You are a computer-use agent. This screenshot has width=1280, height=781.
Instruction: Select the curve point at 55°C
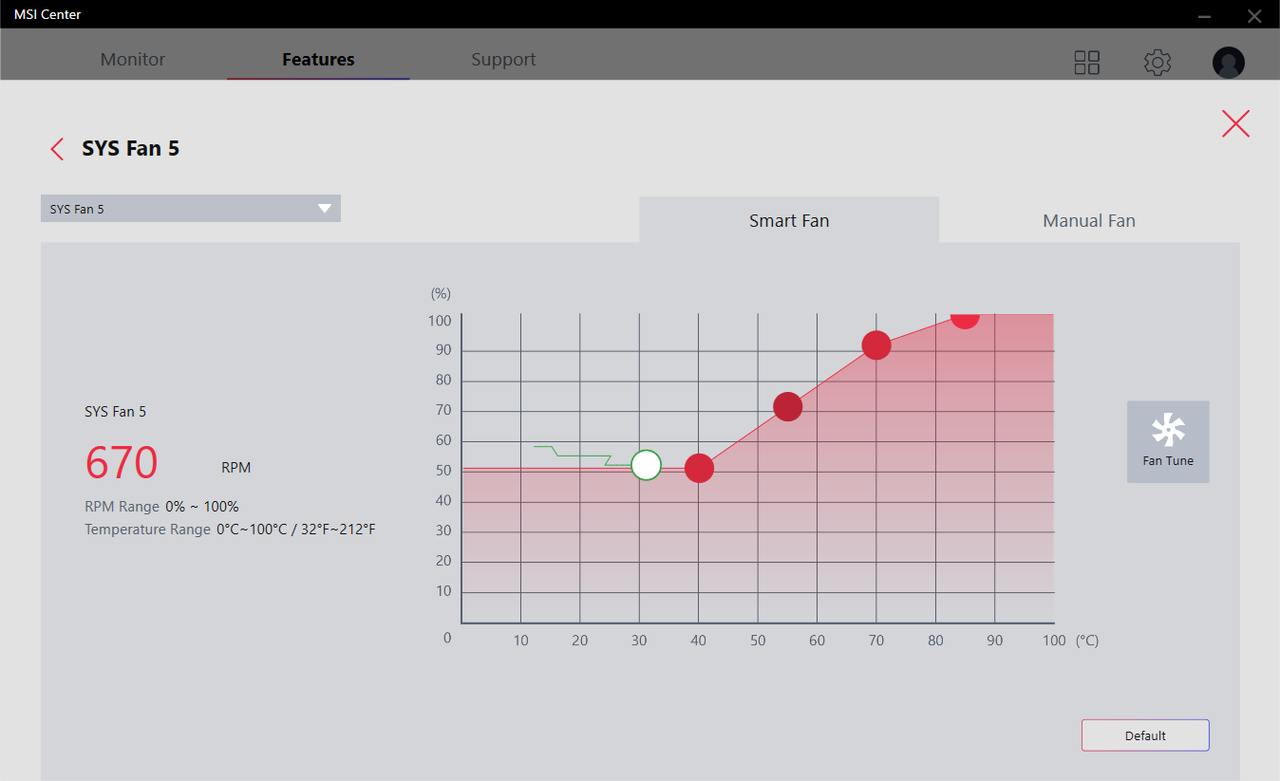tap(788, 407)
